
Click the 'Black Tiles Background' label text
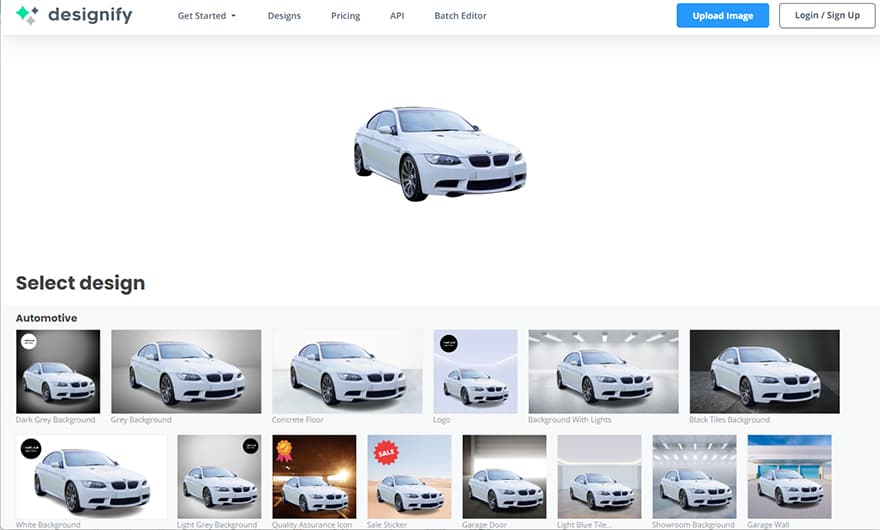click(x=730, y=419)
